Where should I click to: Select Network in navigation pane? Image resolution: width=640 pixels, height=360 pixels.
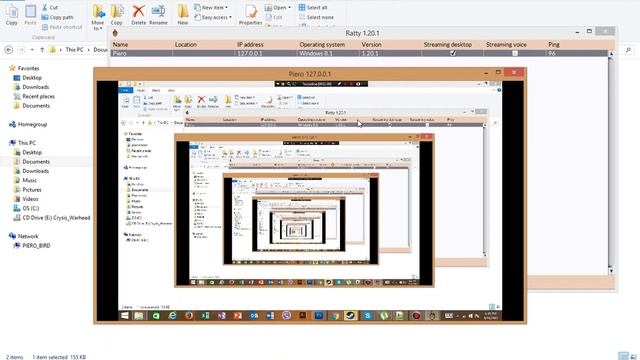pos(24,236)
